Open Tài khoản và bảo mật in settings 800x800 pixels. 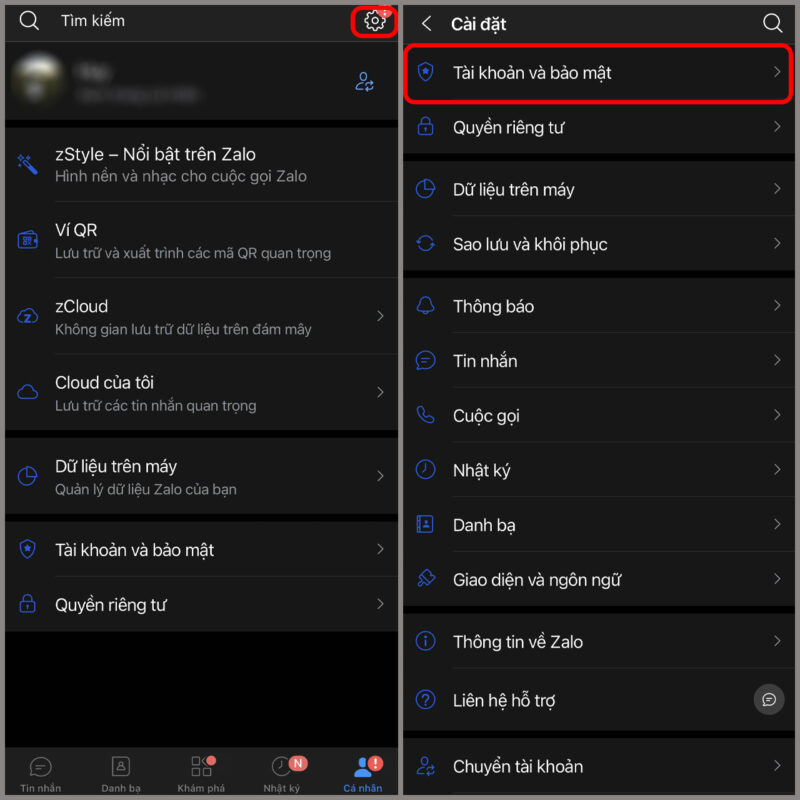(598, 73)
